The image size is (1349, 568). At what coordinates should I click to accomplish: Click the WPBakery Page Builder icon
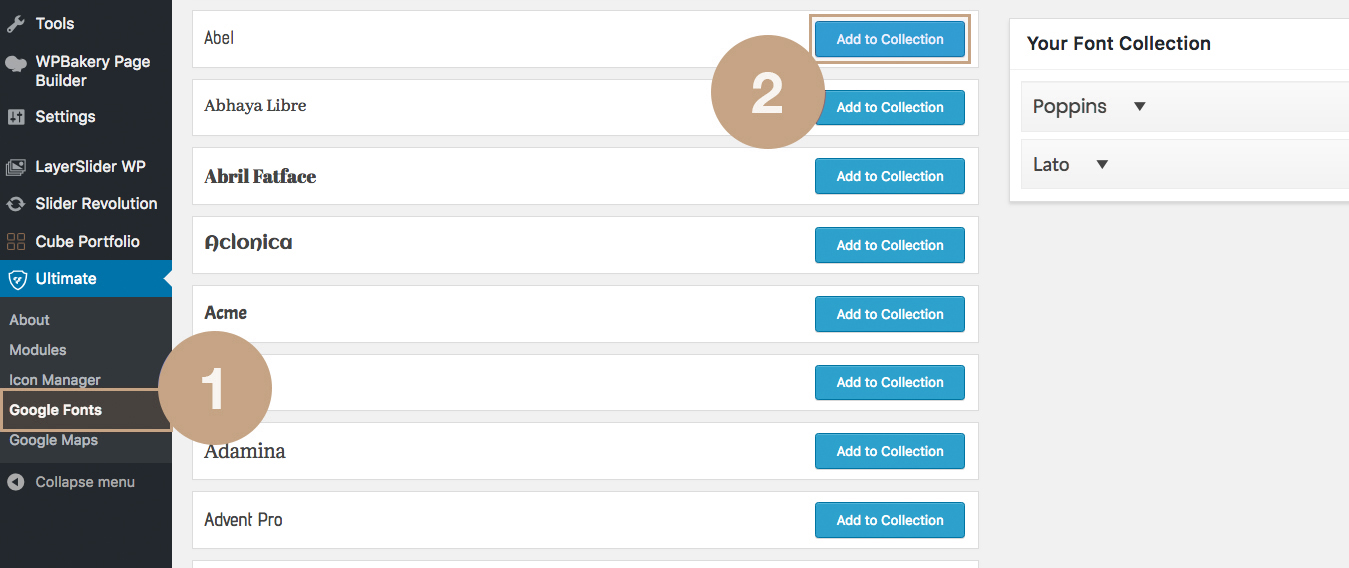tap(16, 62)
